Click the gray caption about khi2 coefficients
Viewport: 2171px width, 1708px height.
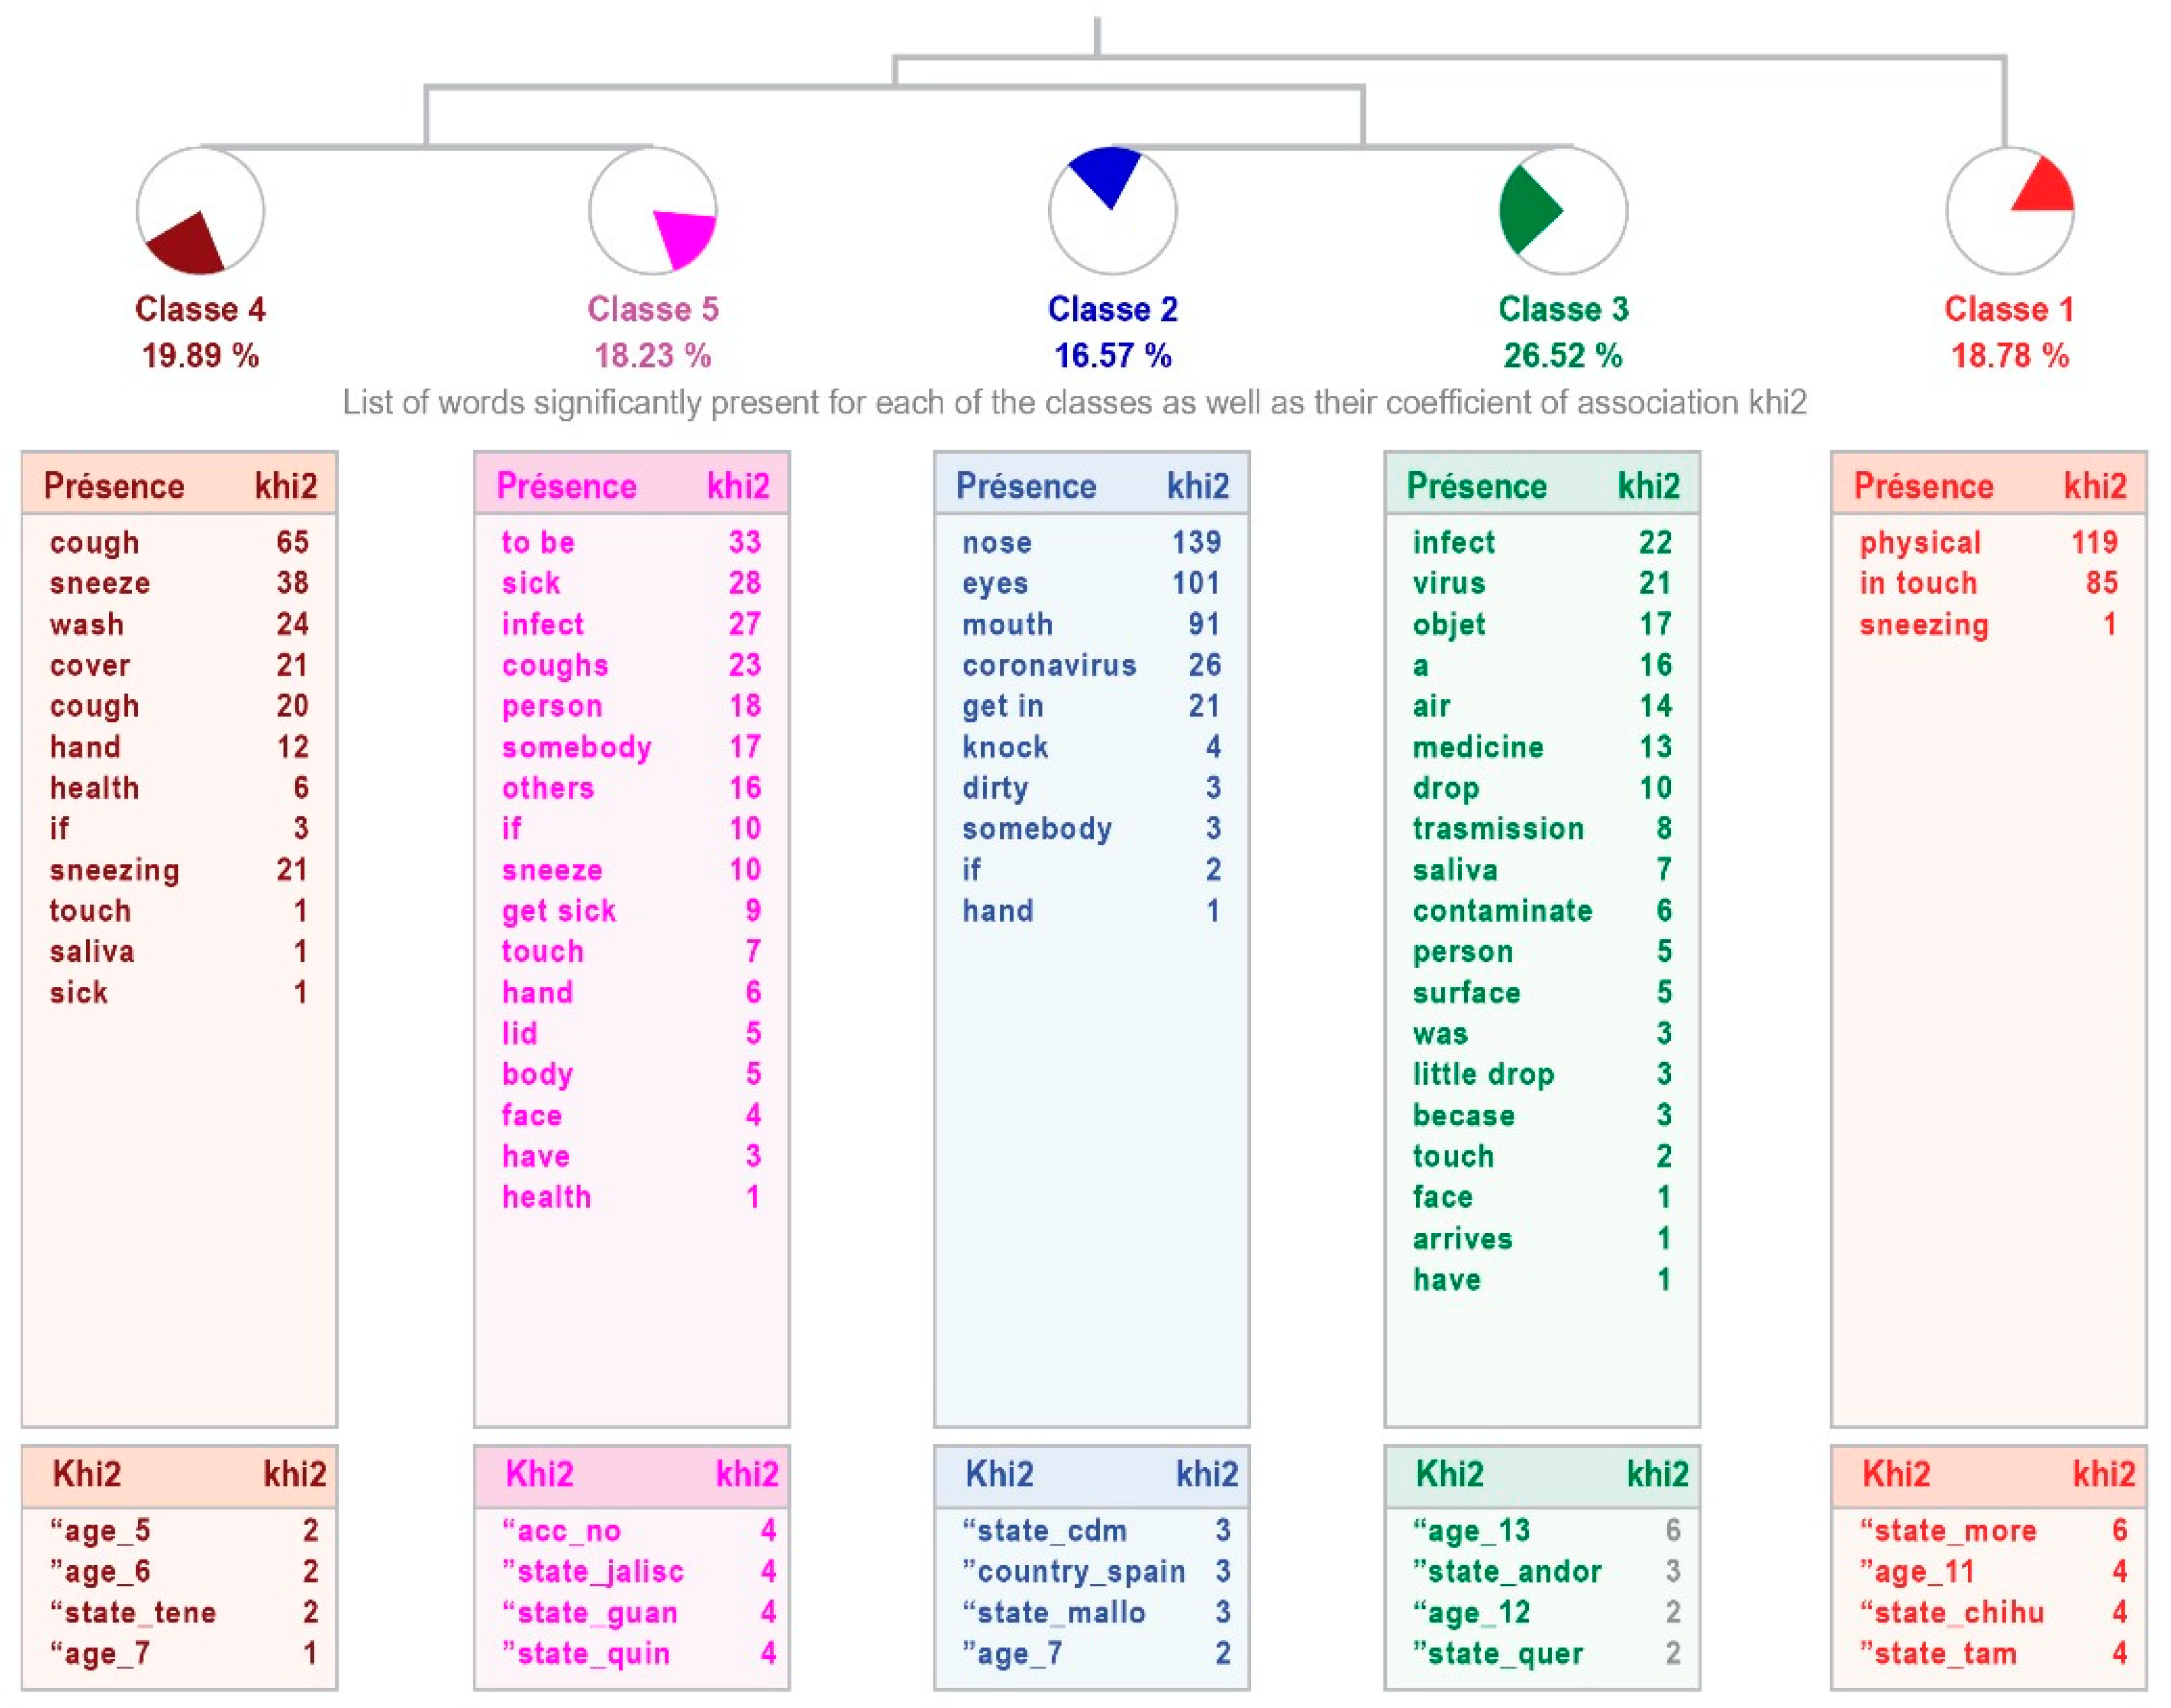click(1074, 403)
